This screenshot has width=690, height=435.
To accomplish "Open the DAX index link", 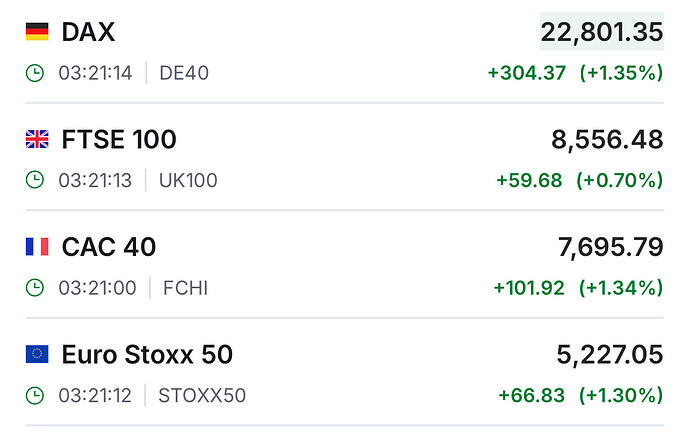I will [88, 32].
